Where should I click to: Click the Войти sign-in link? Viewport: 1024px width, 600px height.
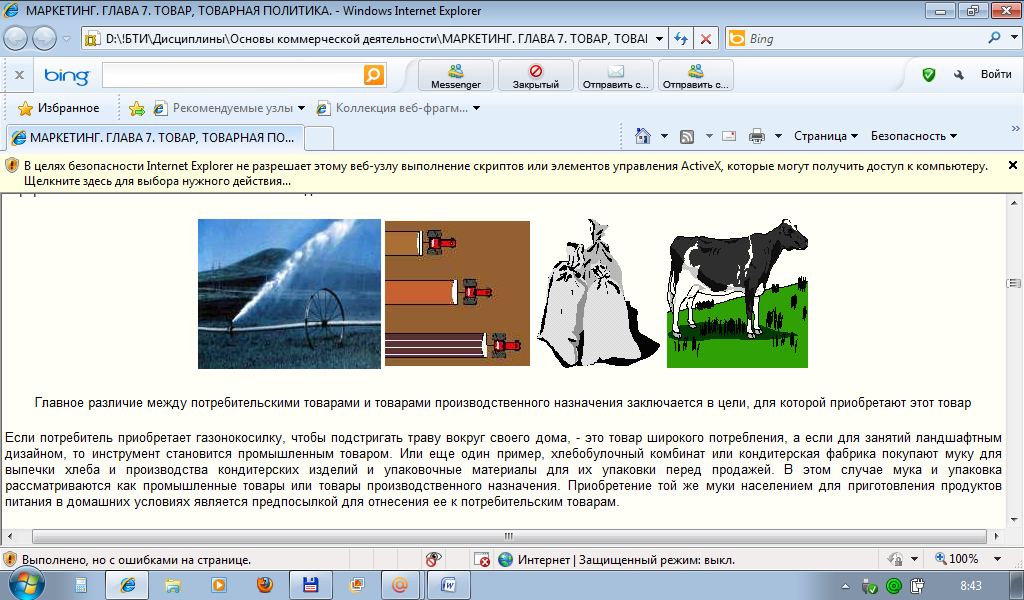tap(996, 74)
